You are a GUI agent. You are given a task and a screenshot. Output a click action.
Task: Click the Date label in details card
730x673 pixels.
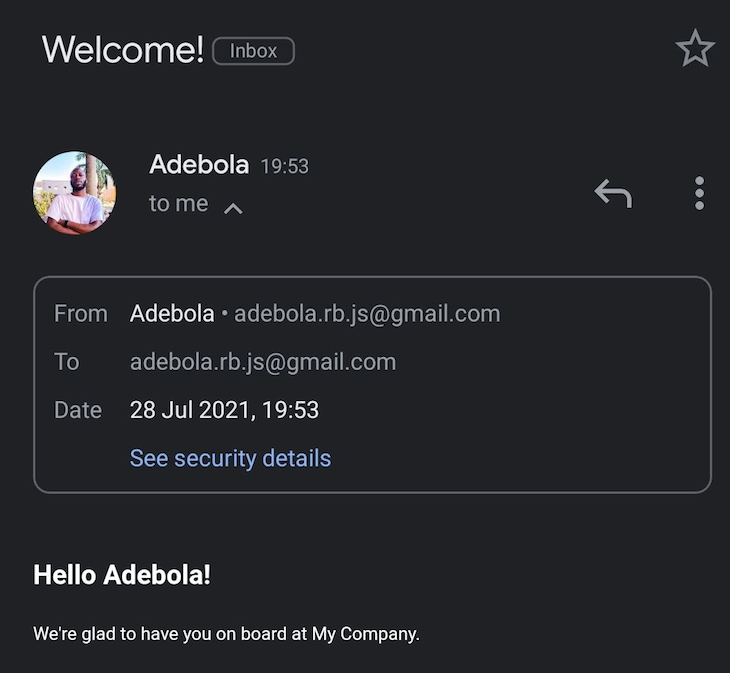click(78, 410)
